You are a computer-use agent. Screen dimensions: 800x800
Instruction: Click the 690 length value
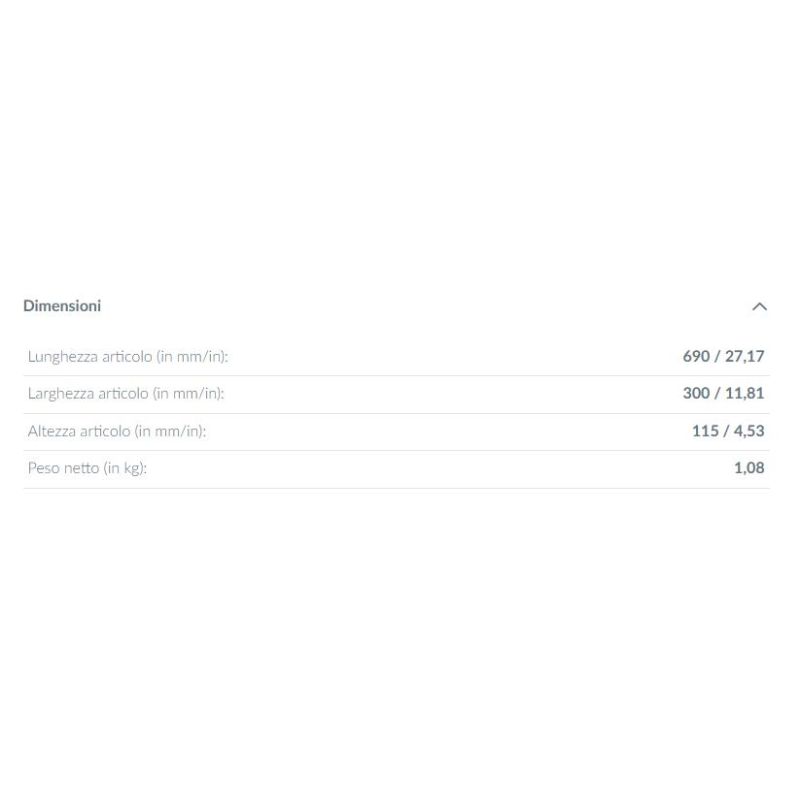click(696, 356)
